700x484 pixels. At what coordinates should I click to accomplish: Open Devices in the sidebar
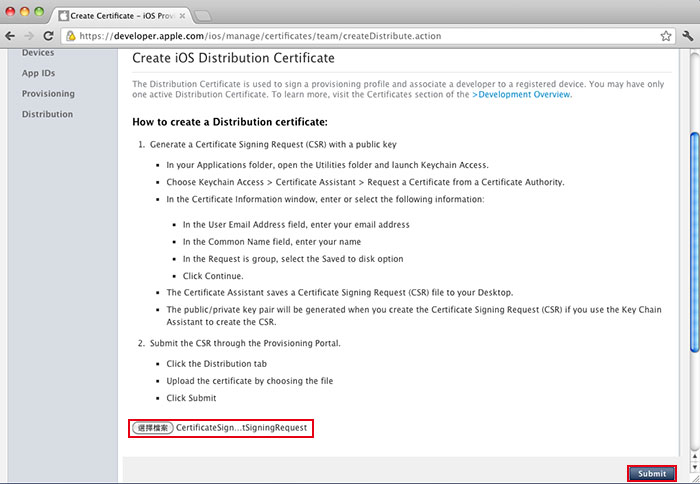click(x=38, y=53)
